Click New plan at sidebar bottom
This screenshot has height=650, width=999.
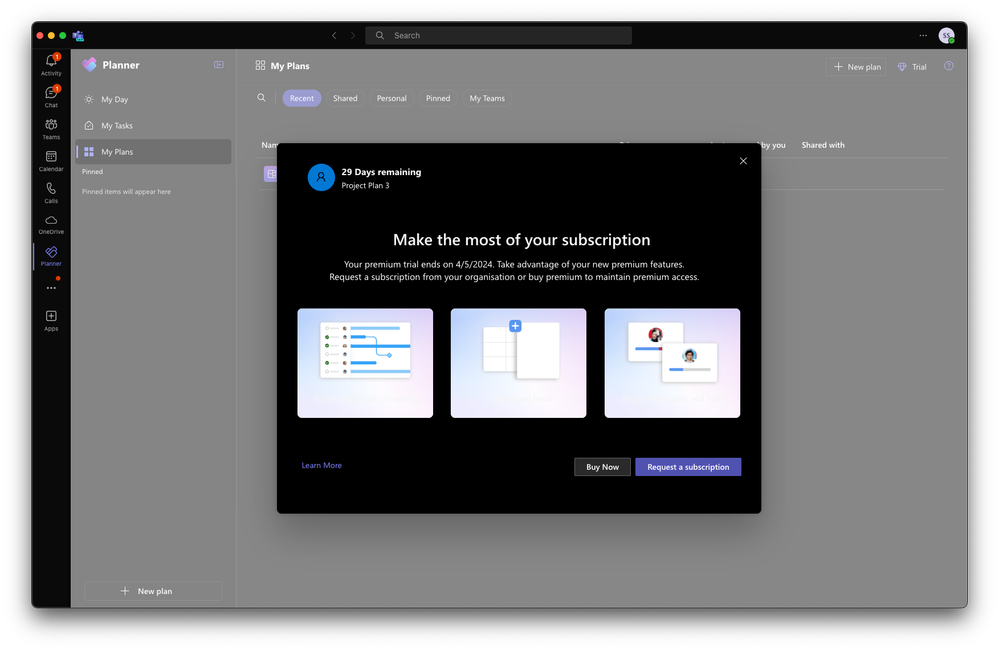click(153, 591)
